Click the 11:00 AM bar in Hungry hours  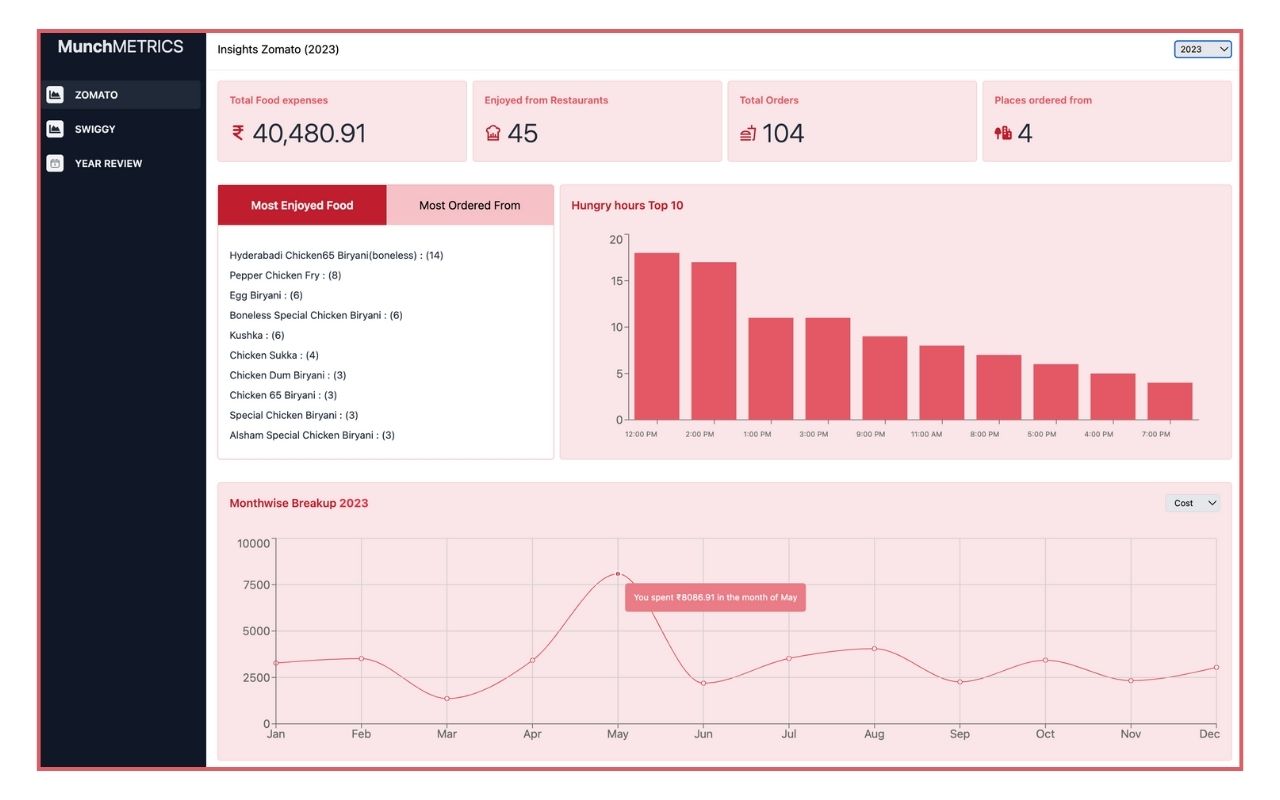click(x=942, y=383)
